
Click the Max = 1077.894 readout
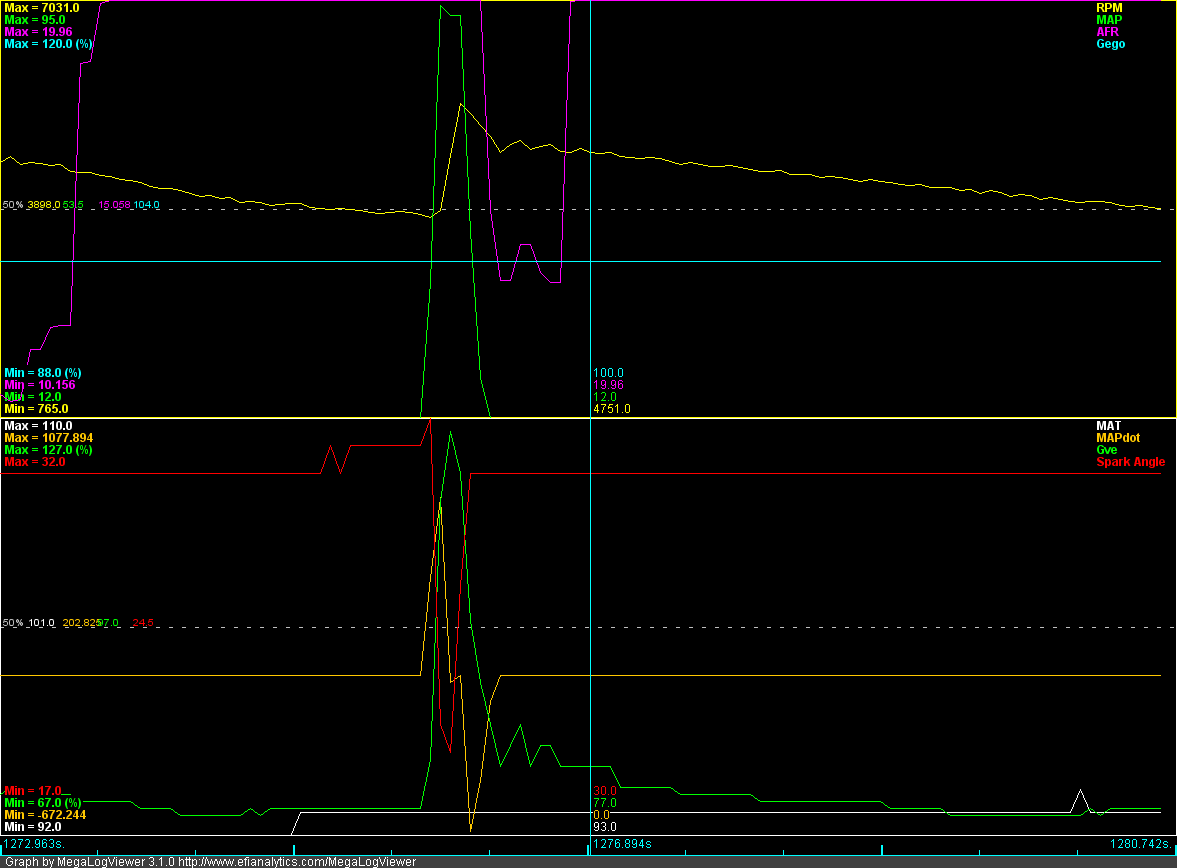click(x=49, y=439)
